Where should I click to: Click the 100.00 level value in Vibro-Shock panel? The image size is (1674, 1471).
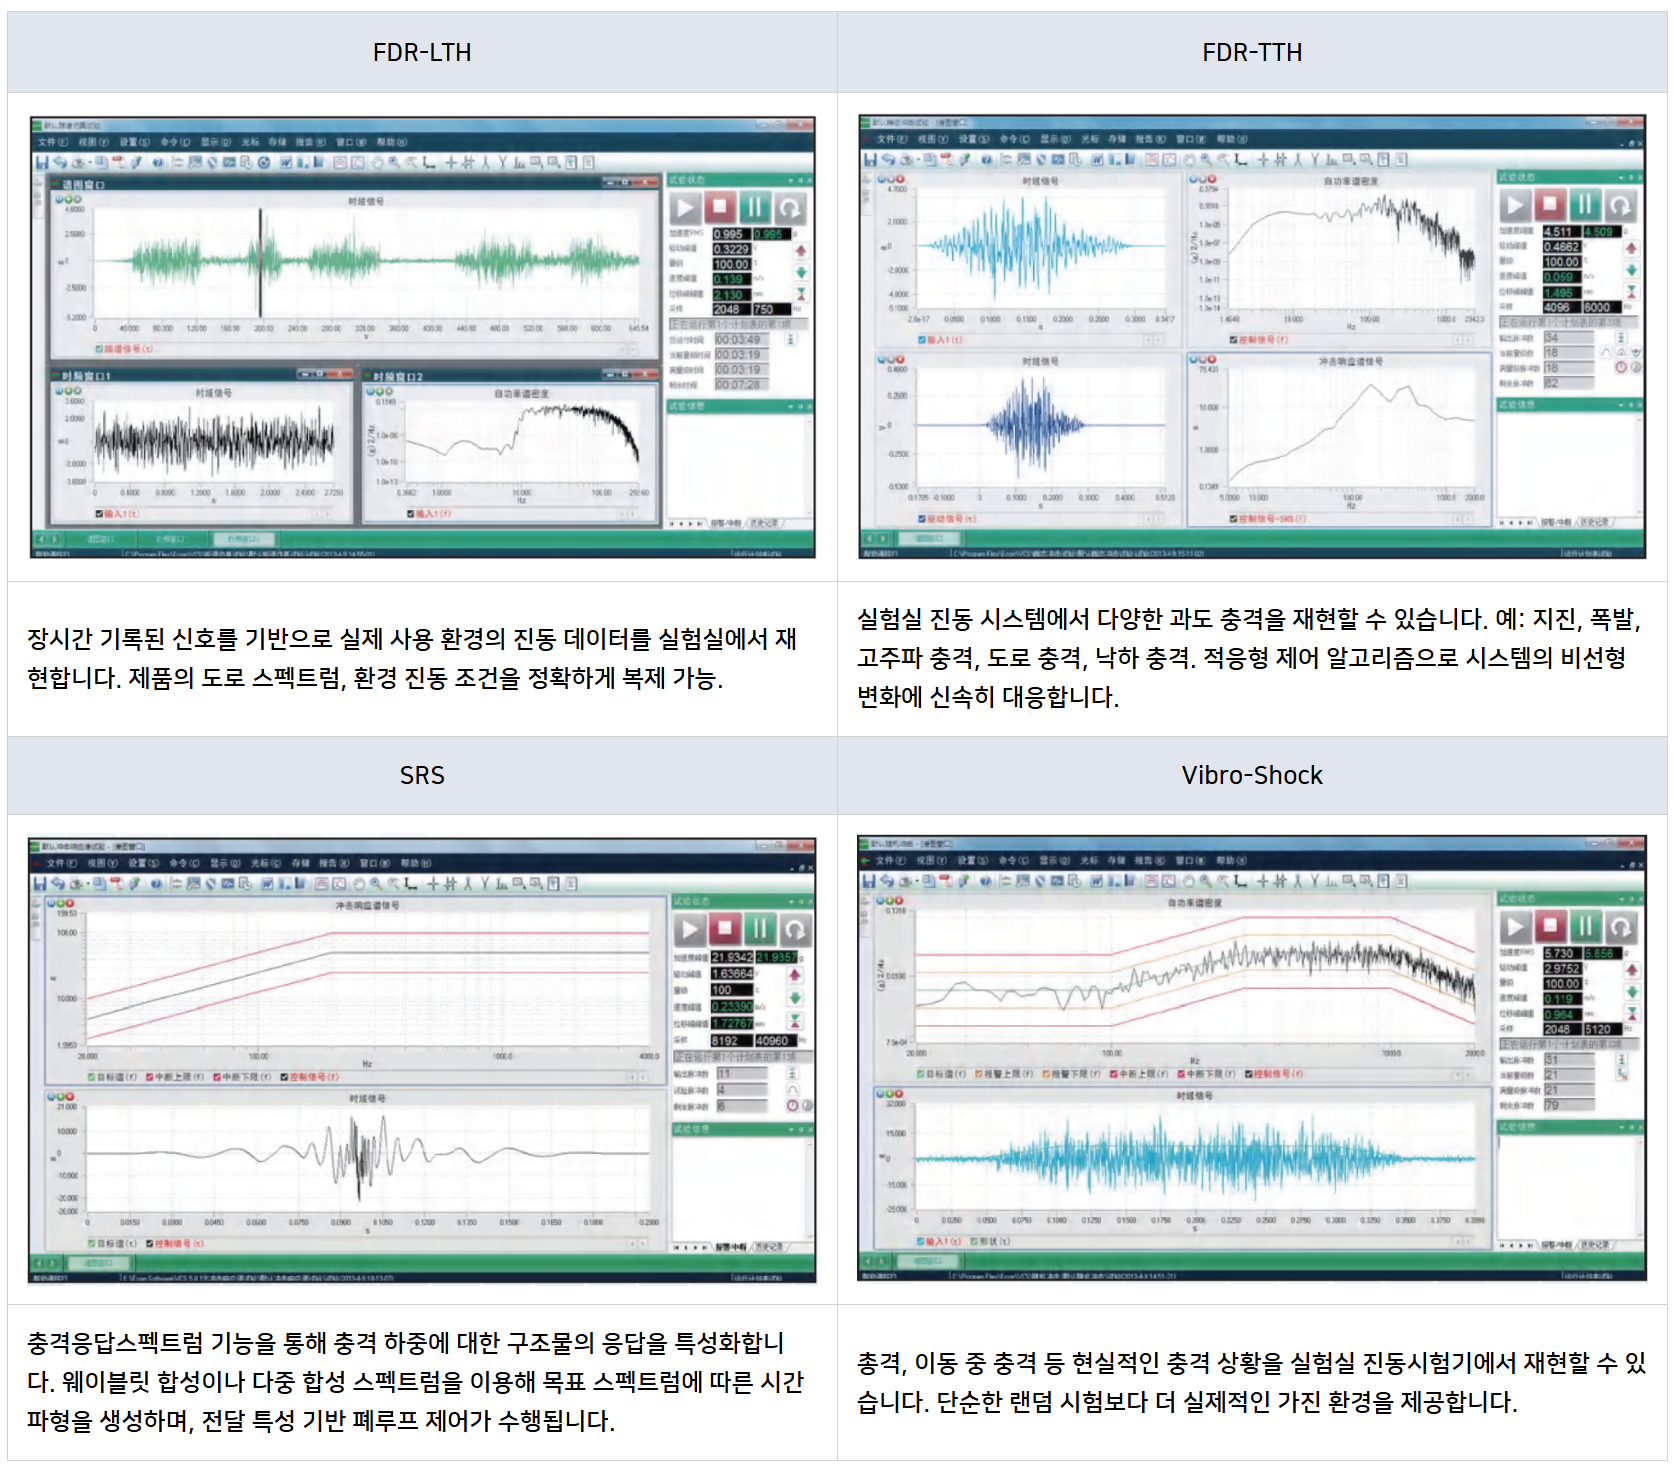tap(1561, 984)
